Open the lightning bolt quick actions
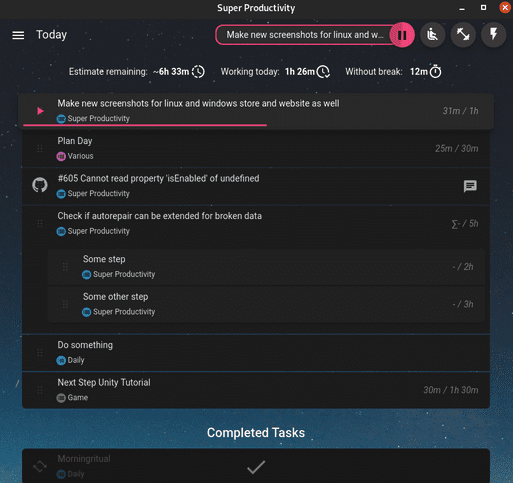This screenshot has height=483, width=513. (x=493, y=35)
